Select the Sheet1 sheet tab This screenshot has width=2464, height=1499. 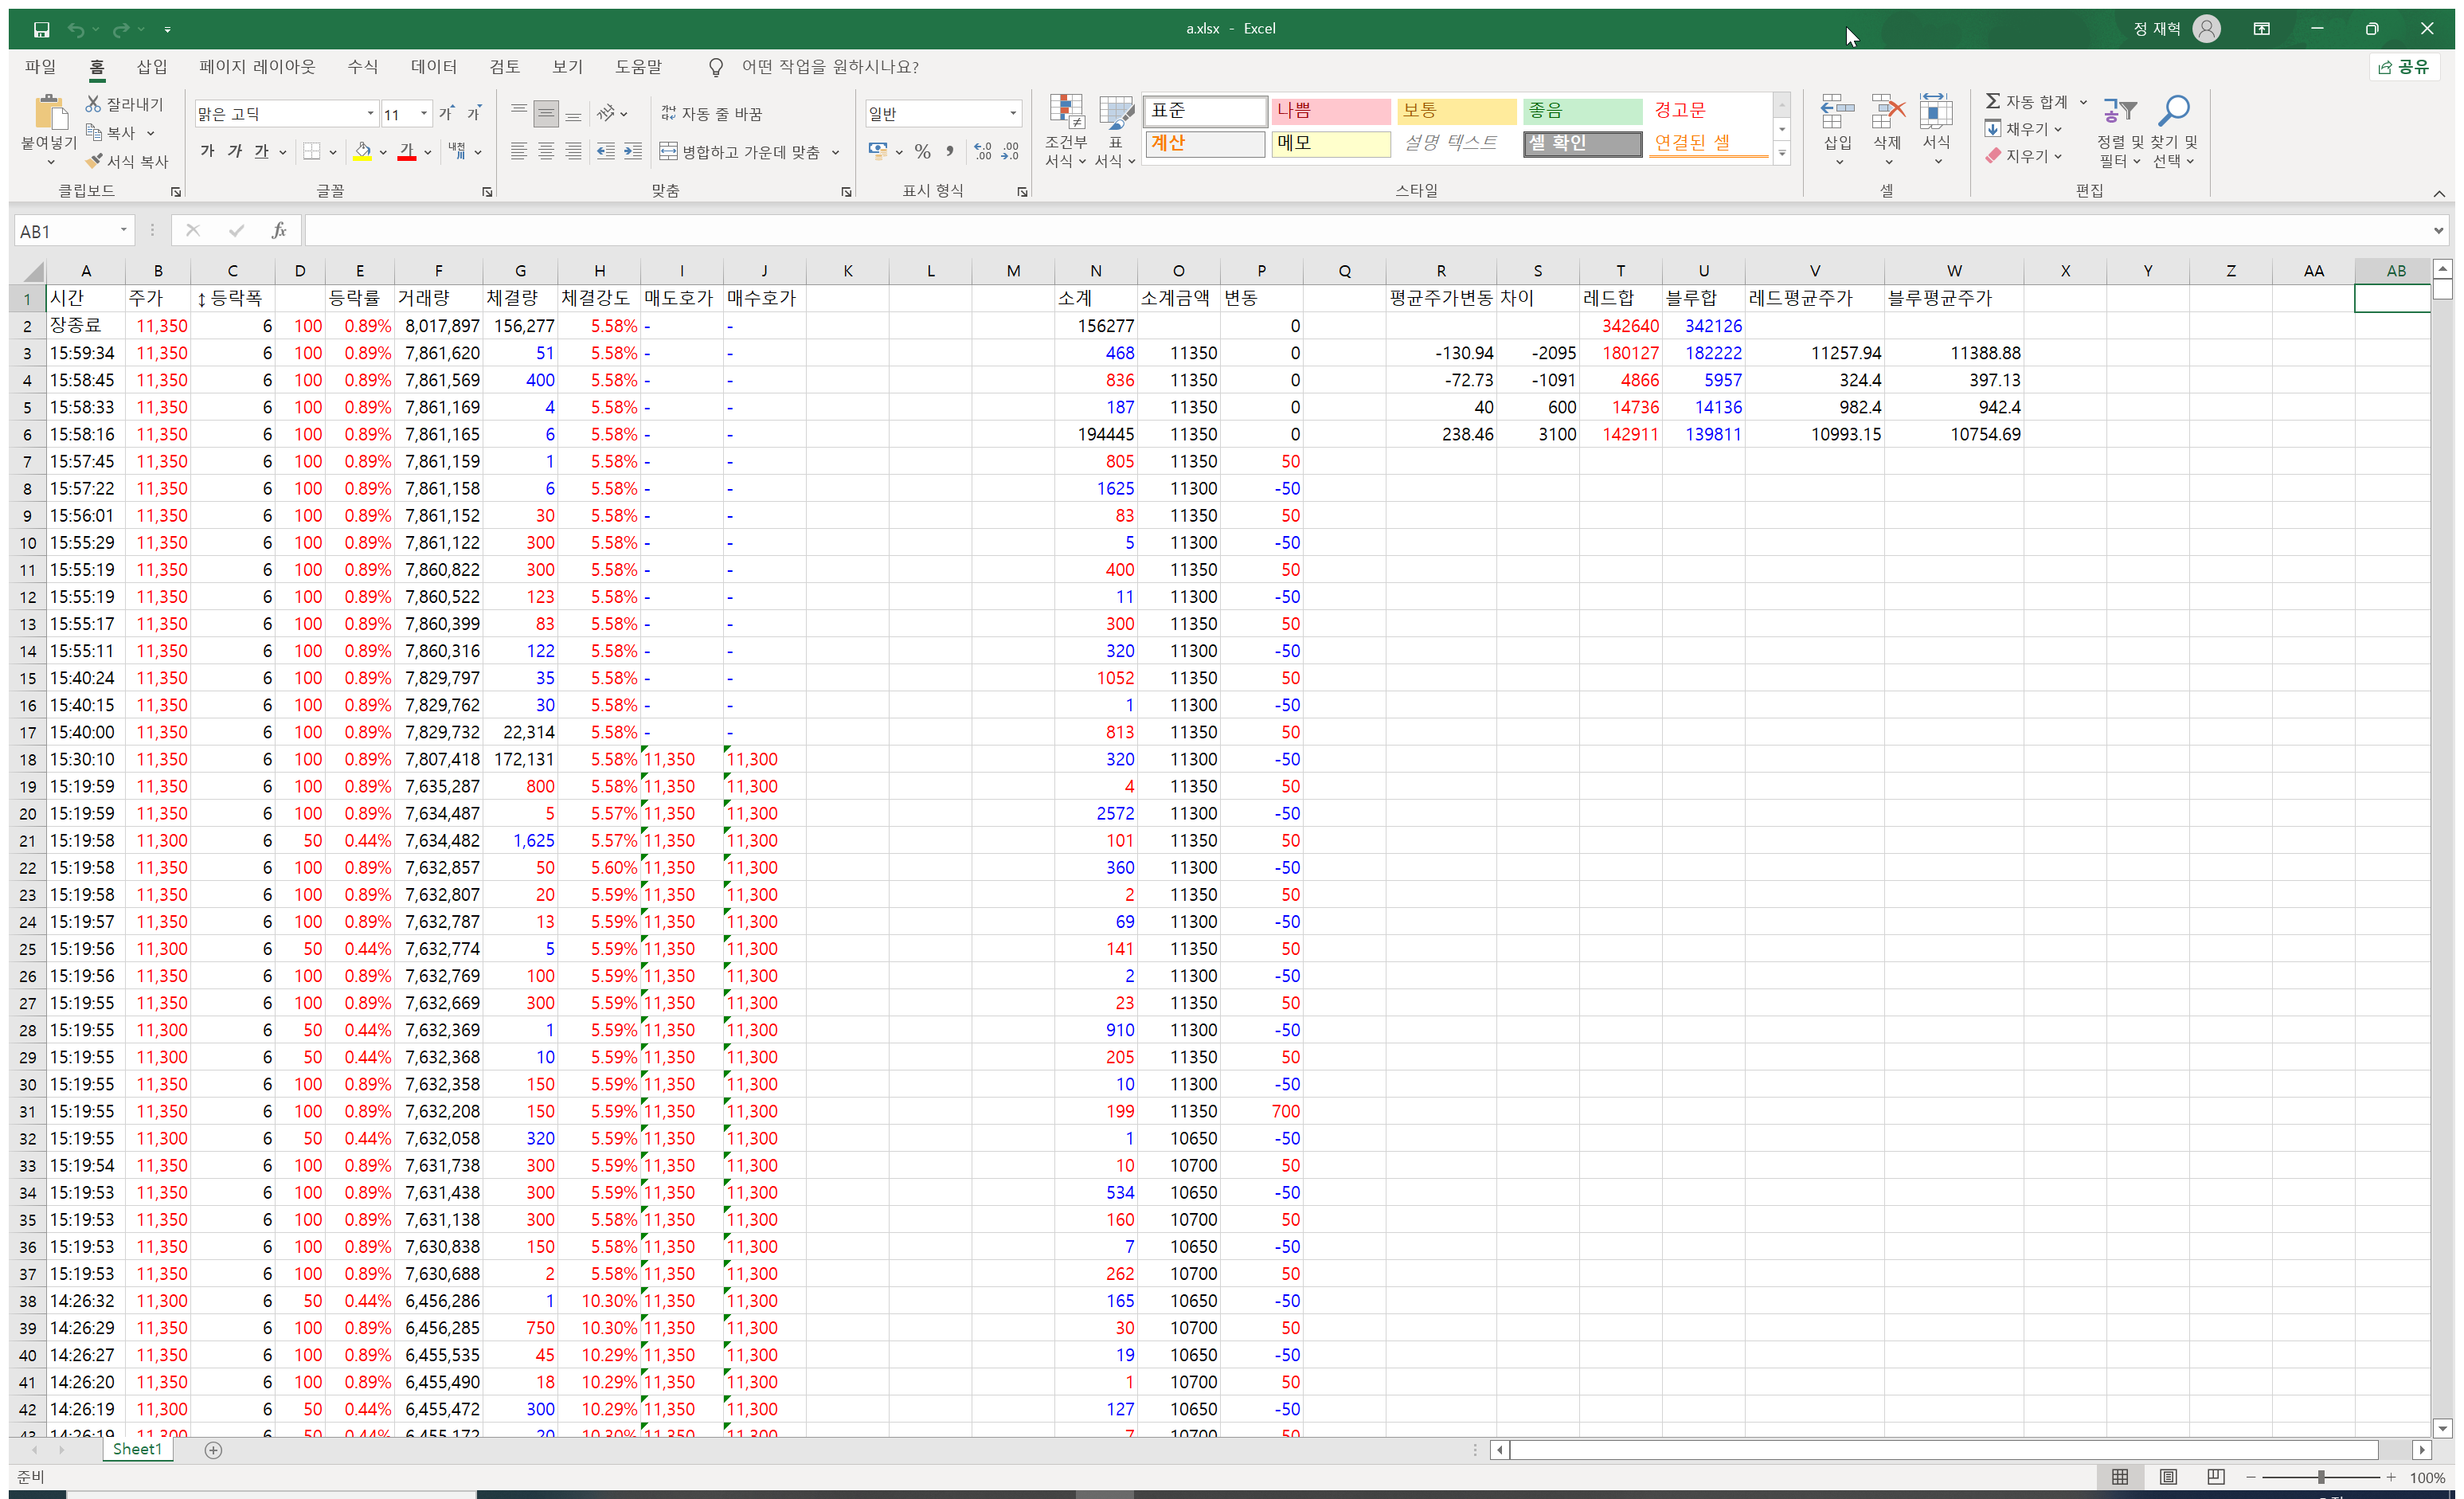point(137,1450)
